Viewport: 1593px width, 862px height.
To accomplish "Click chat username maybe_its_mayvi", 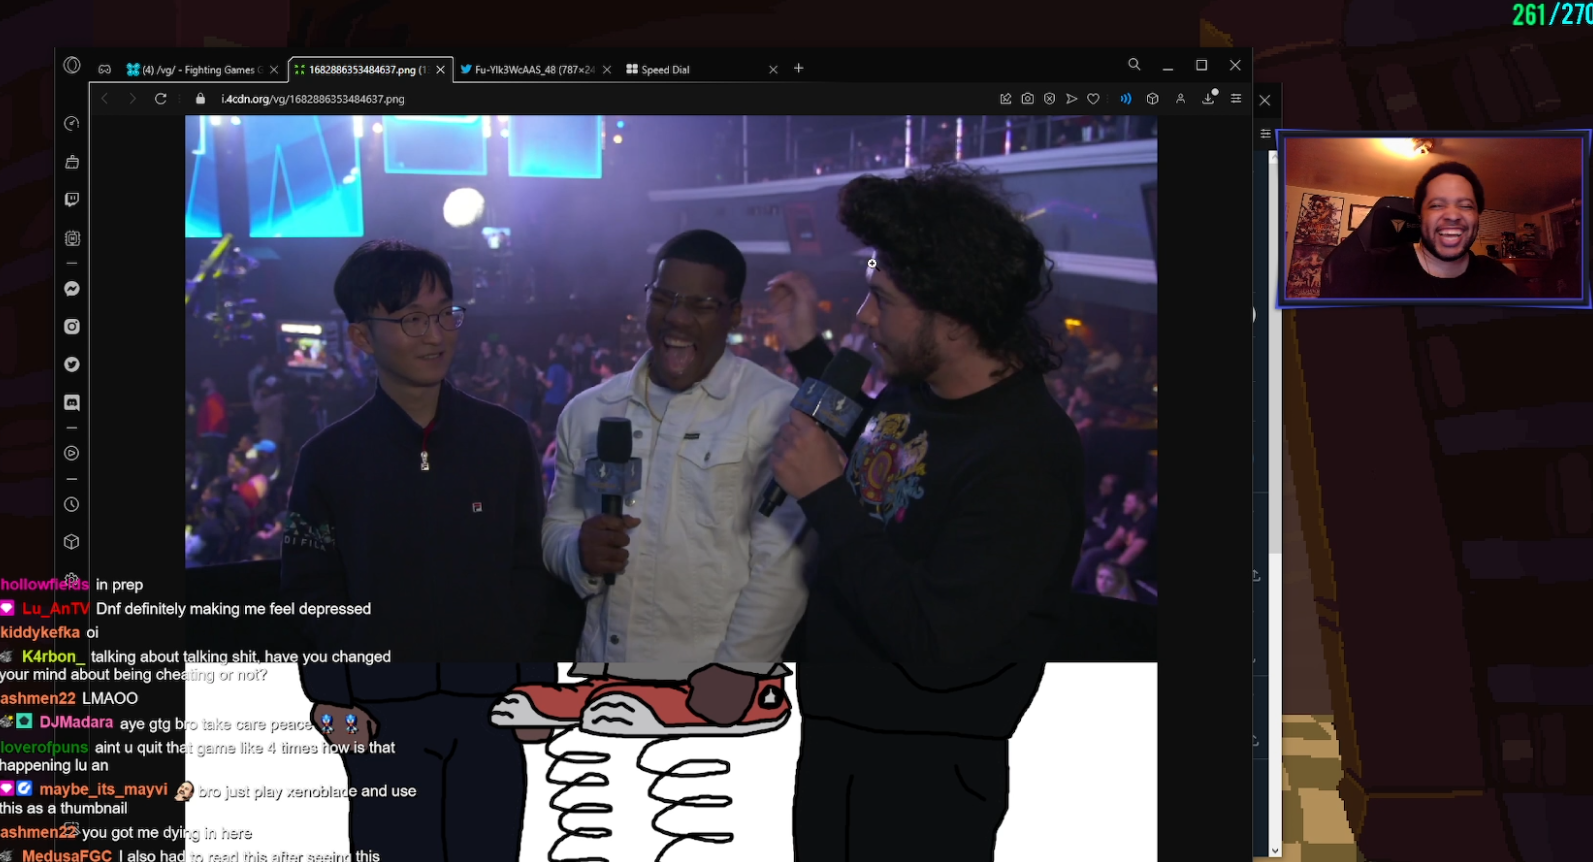I will pos(104,790).
